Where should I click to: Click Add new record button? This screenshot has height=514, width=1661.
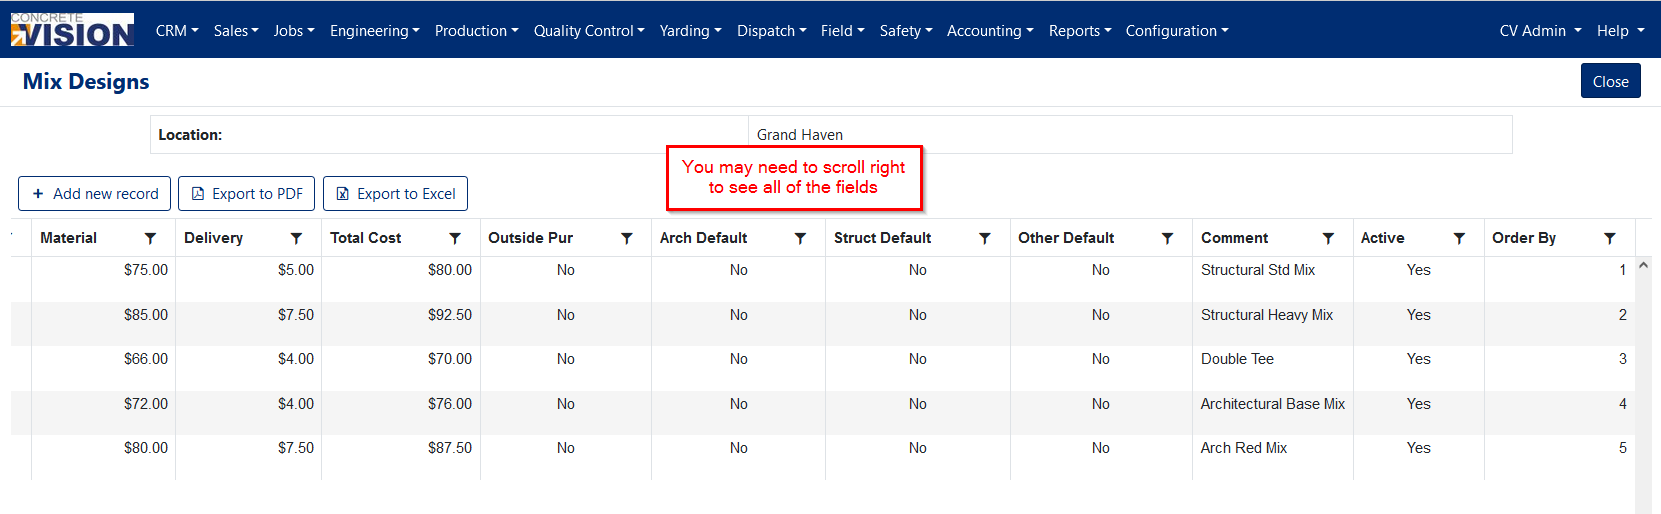(94, 194)
